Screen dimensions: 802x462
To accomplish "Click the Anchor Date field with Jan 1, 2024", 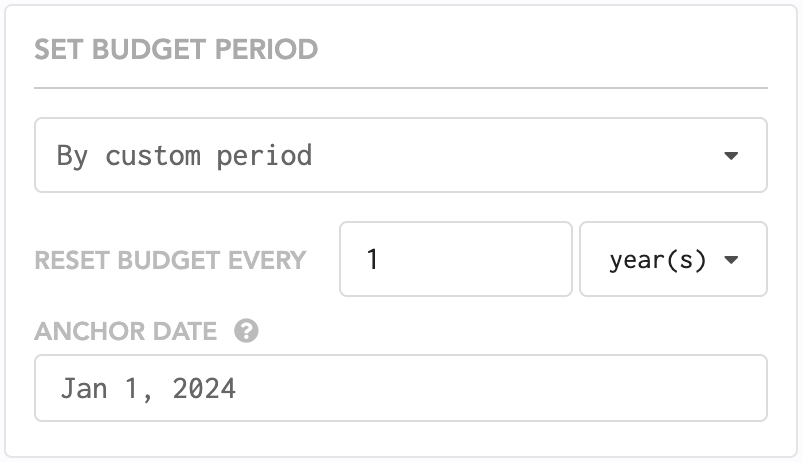I will pyautogui.click(x=400, y=388).
